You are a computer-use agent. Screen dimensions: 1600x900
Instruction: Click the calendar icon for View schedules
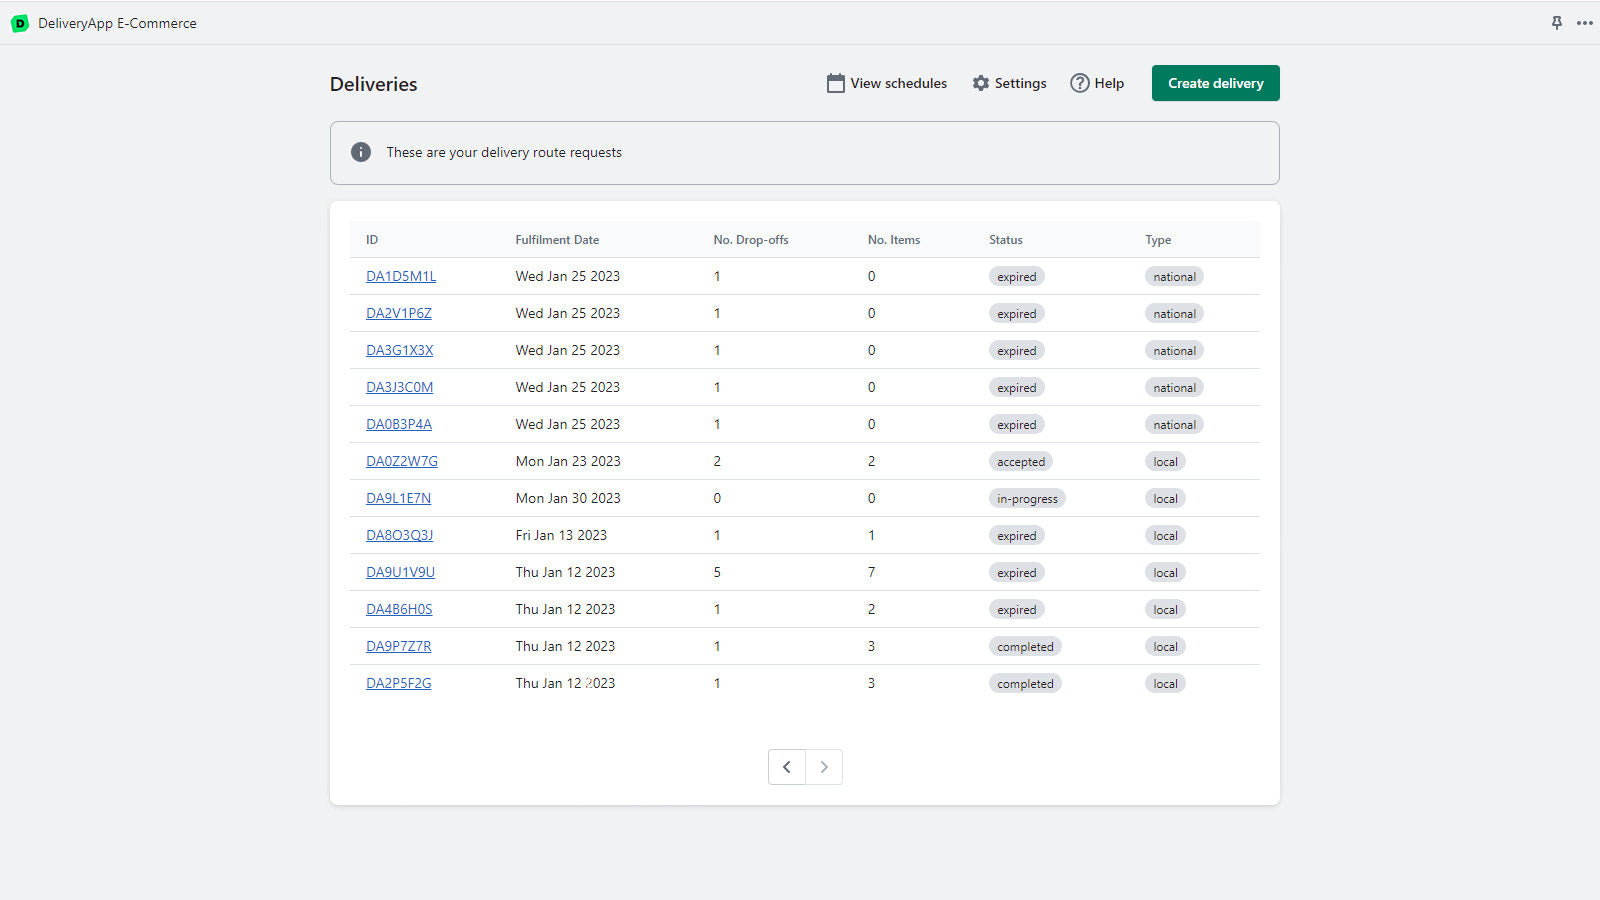coord(836,83)
